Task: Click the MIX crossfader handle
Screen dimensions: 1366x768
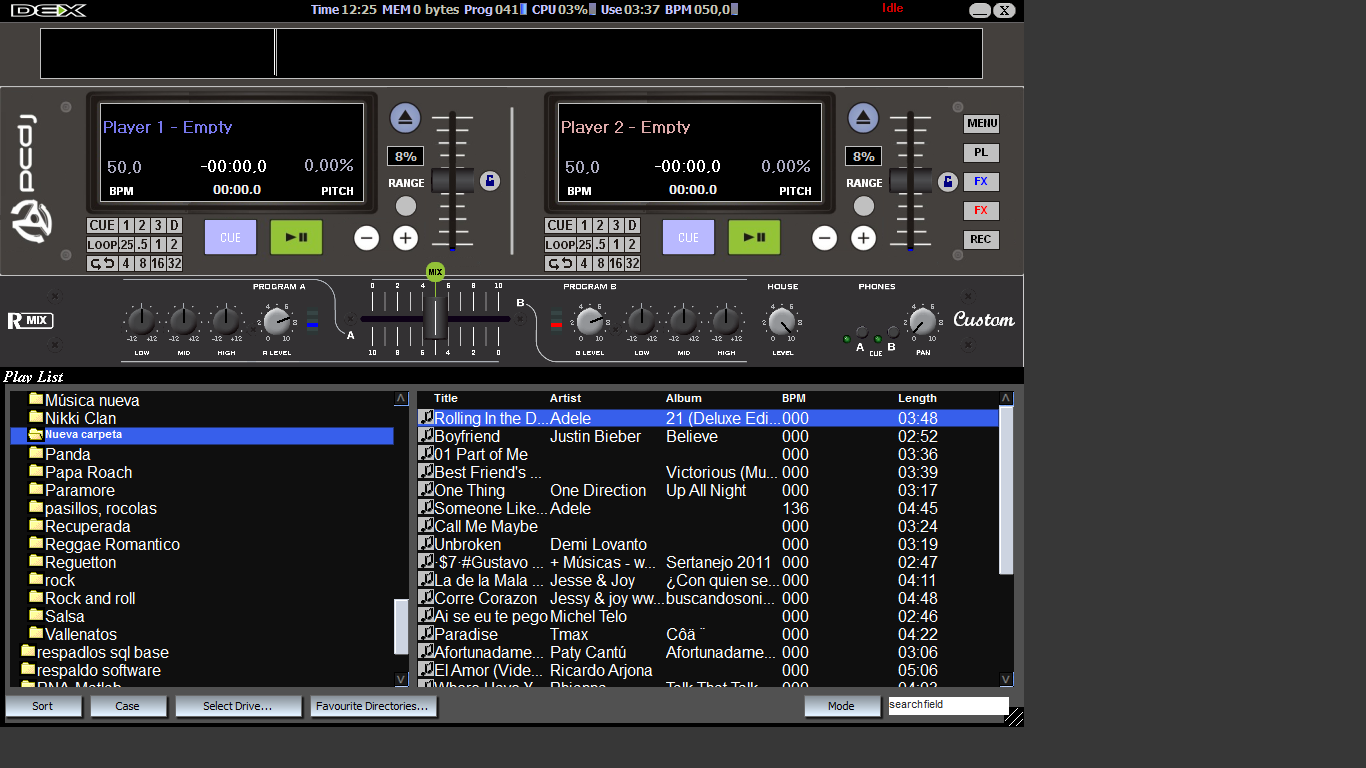Action: (434, 271)
